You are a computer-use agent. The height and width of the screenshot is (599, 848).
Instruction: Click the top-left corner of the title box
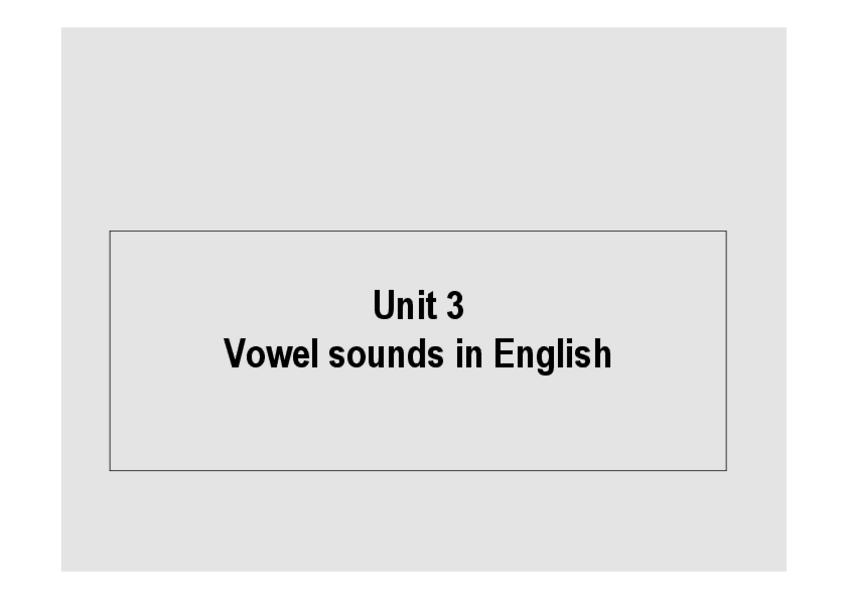(x=110, y=231)
